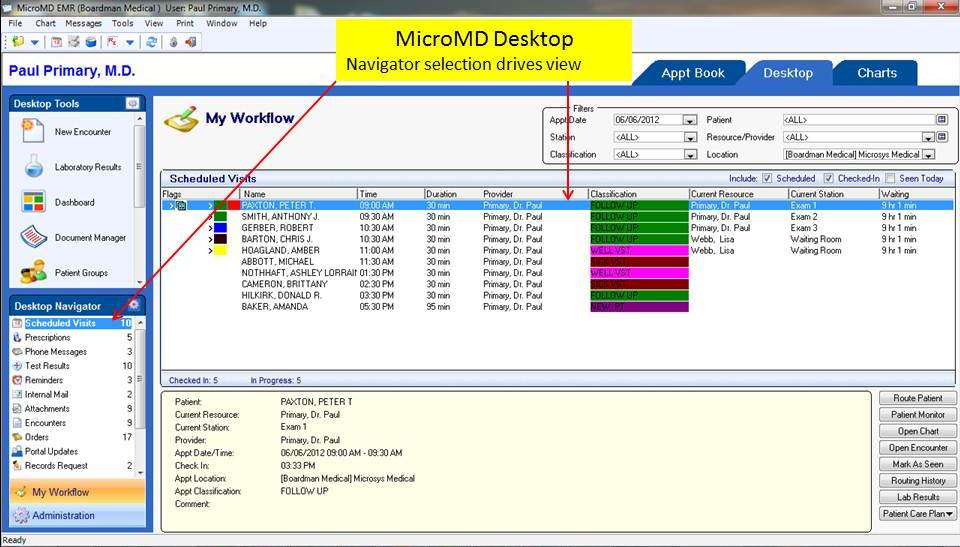
Task: Click the Desktop Navigator gear icon
Action: (x=133, y=305)
